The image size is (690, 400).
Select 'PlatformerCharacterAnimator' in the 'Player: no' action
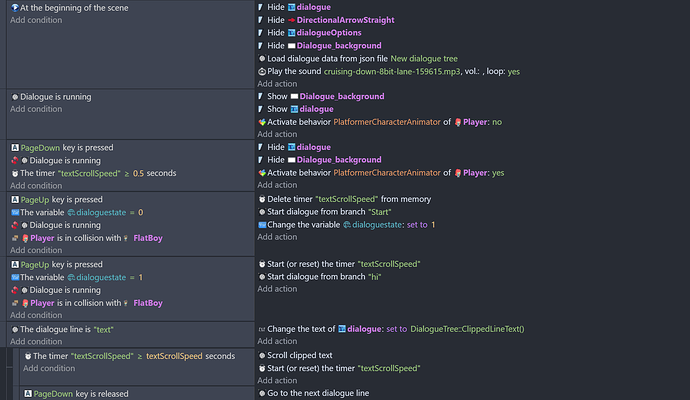point(387,122)
